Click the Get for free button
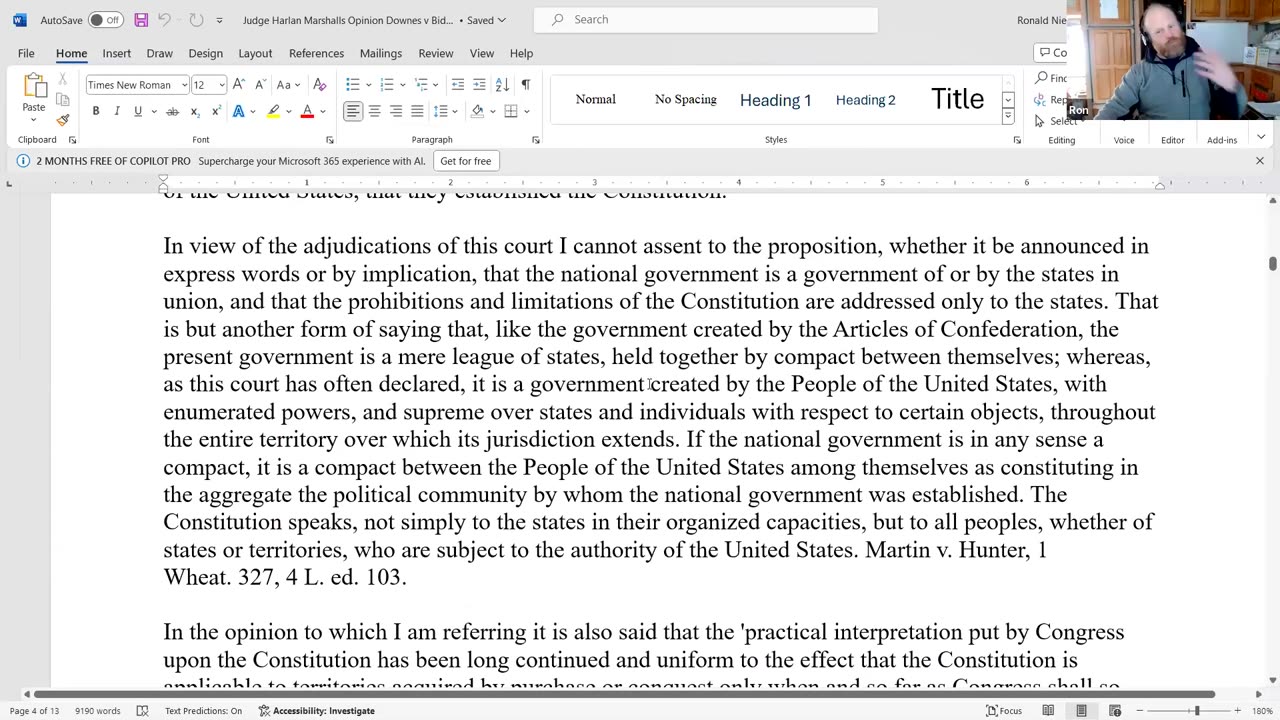 coord(466,161)
